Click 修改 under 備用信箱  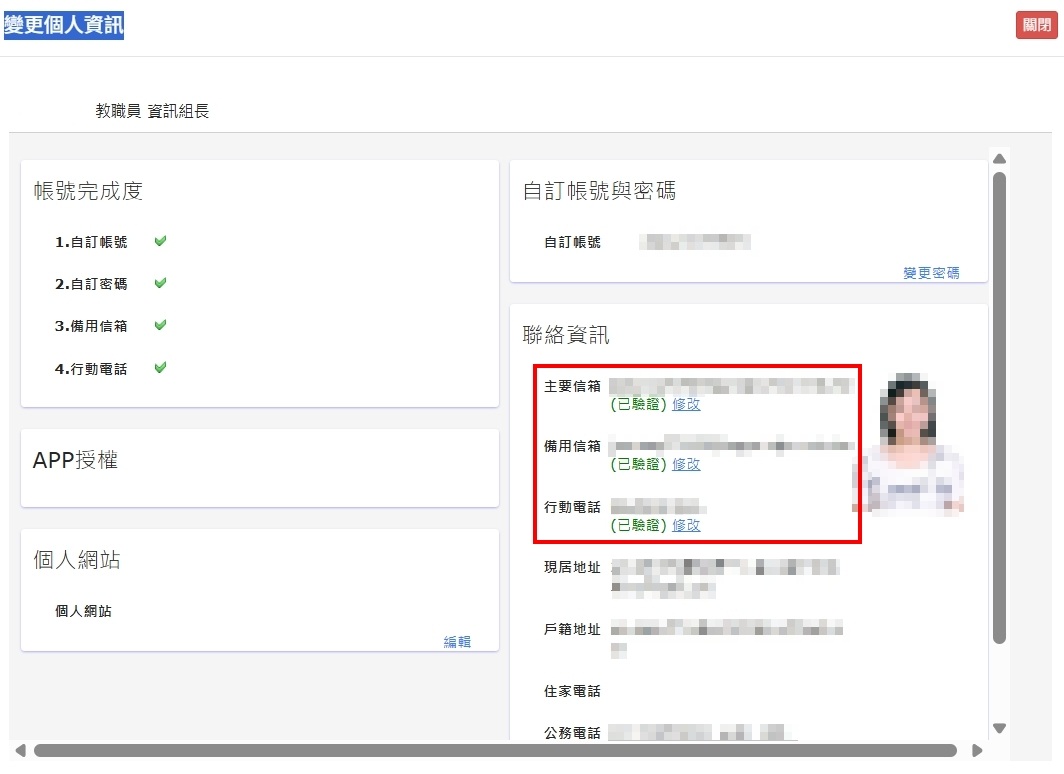pyautogui.click(x=686, y=465)
